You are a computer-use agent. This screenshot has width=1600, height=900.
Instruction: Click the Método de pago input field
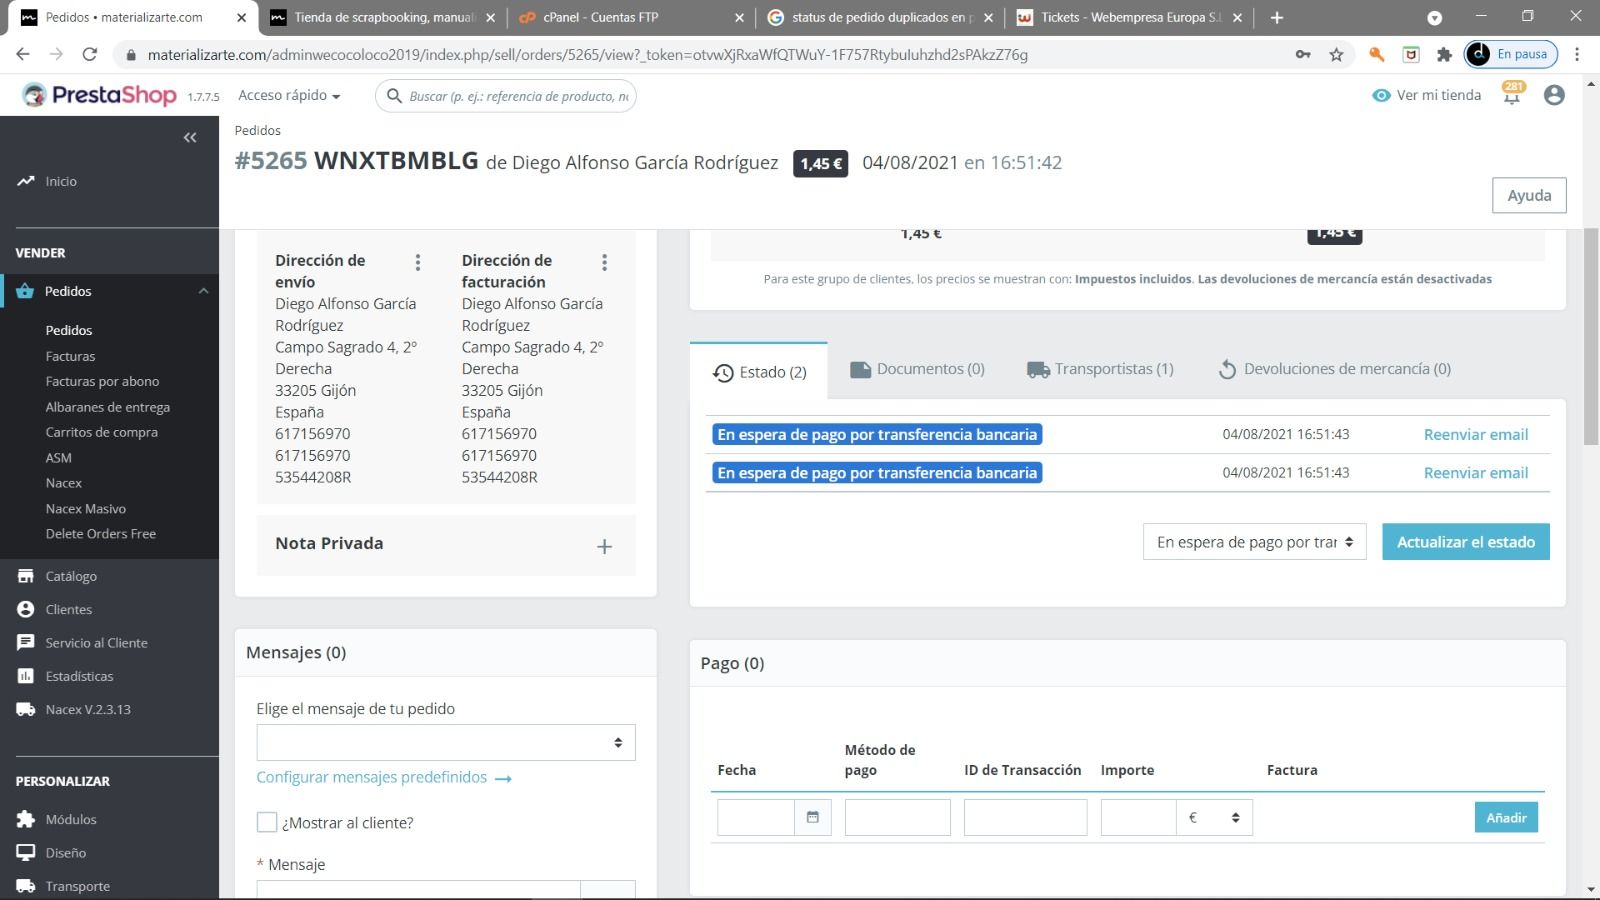(x=898, y=818)
